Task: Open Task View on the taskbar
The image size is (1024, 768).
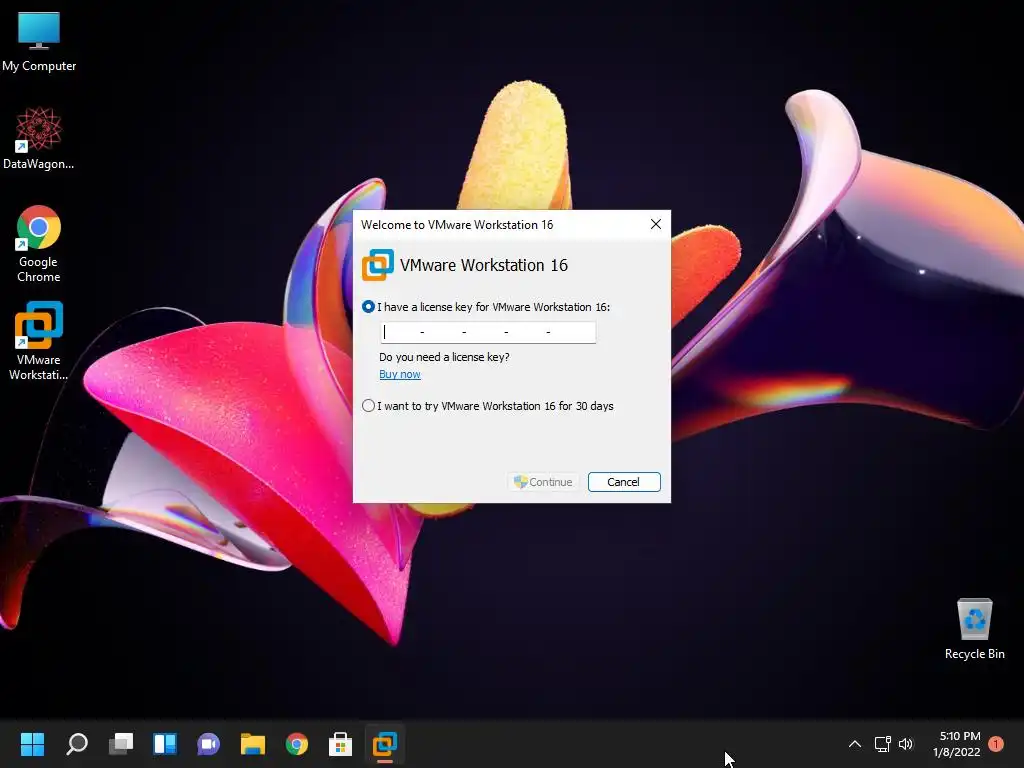Action: coord(121,744)
